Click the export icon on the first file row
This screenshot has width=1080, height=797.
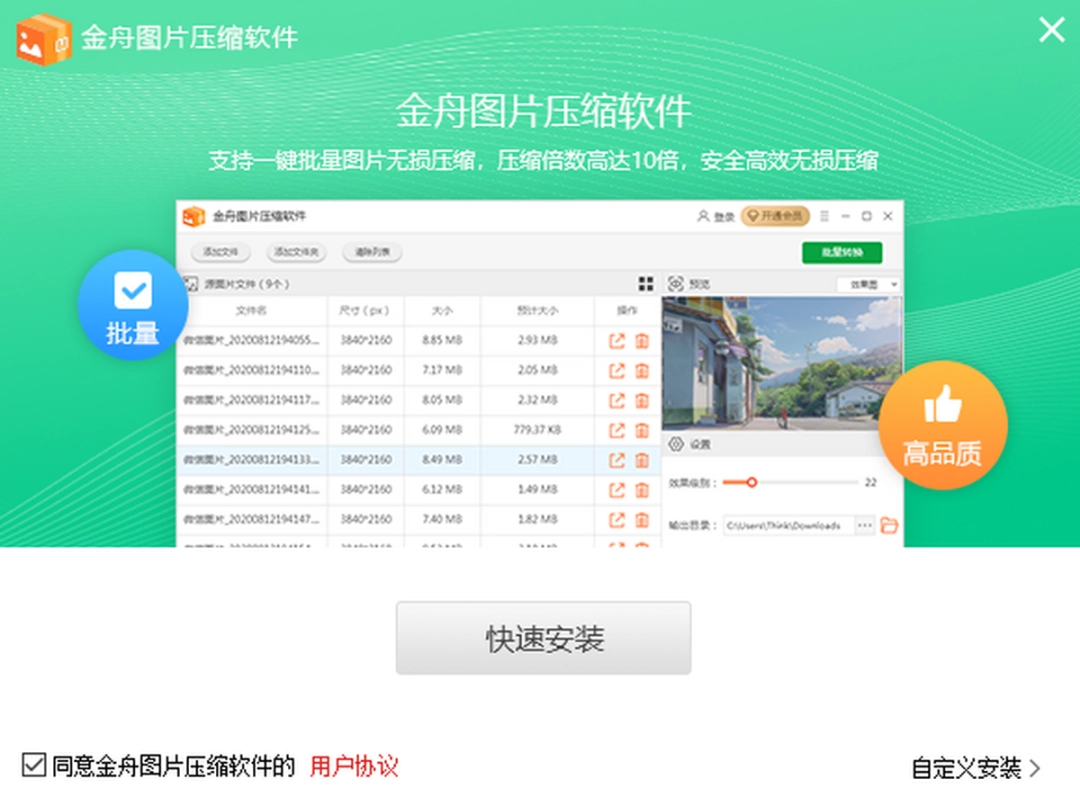click(x=619, y=340)
